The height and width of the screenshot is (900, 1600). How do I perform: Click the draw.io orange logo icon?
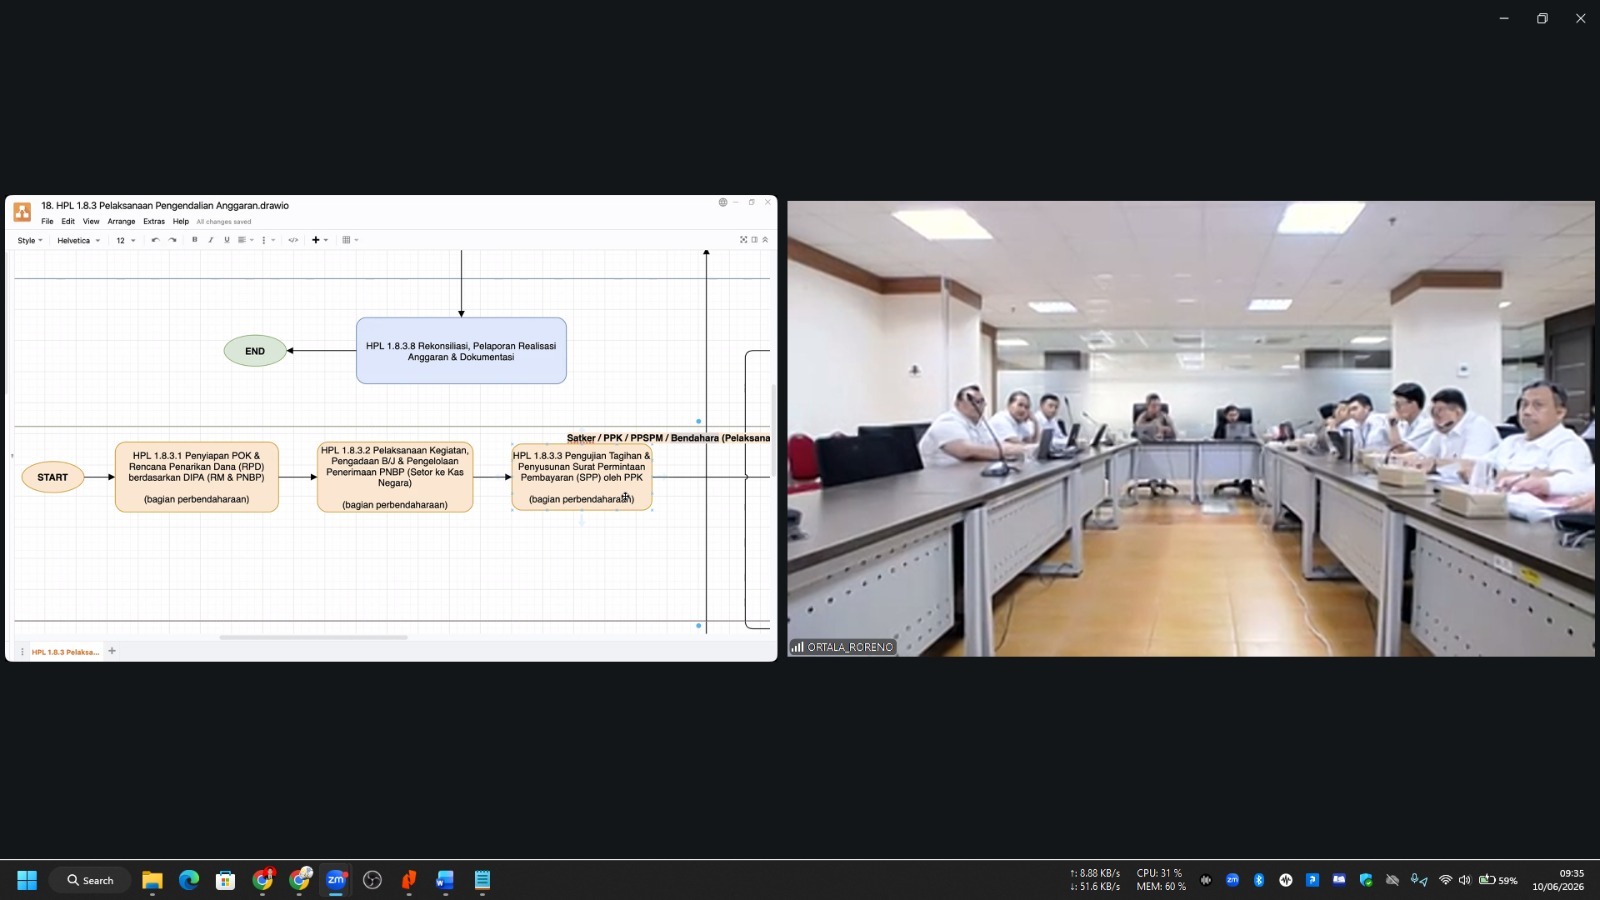(22, 212)
